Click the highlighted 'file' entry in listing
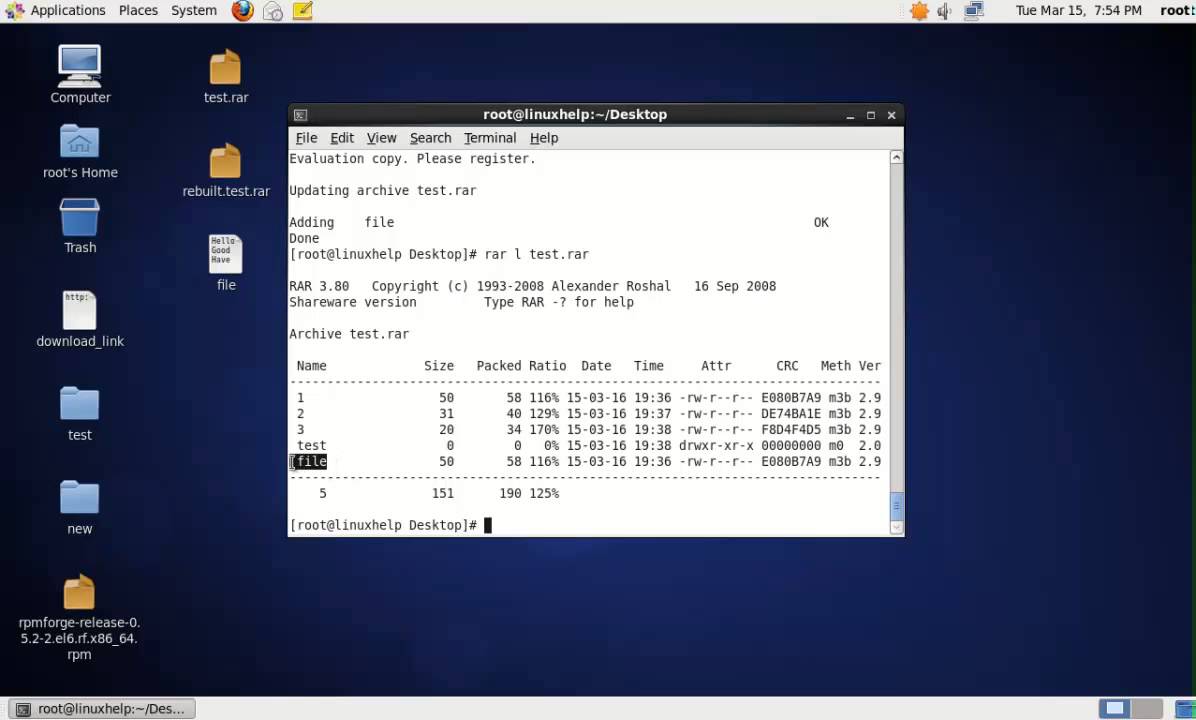1196x720 pixels. pyautogui.click(x=311, y=461)
